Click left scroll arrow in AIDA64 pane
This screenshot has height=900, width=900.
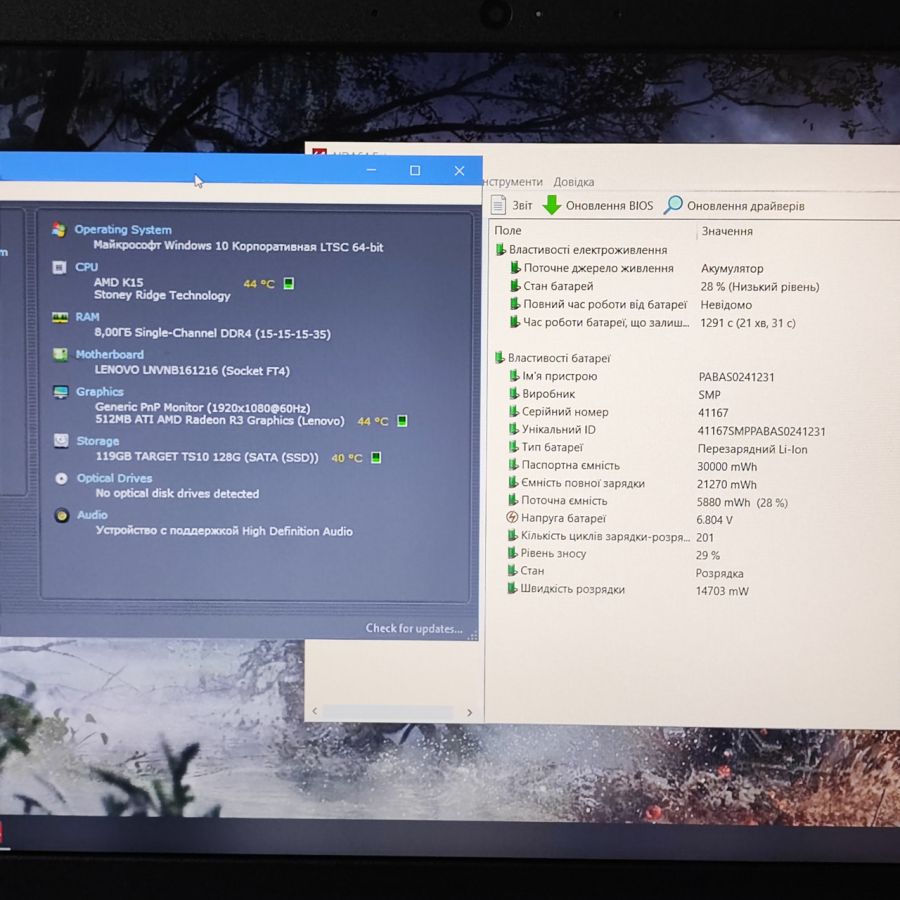(x=315, y=711)
